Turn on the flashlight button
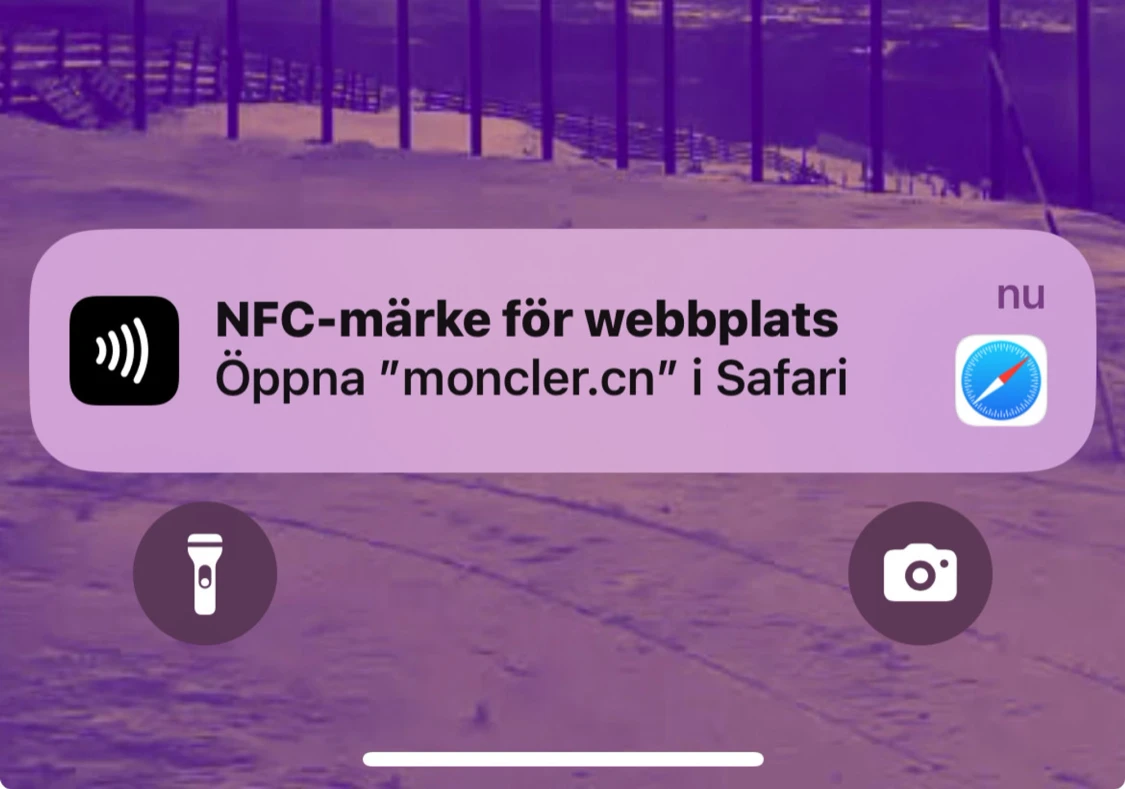Image resolution: width=1125 pixels, height=789 pixels. [x=204, y=573]
